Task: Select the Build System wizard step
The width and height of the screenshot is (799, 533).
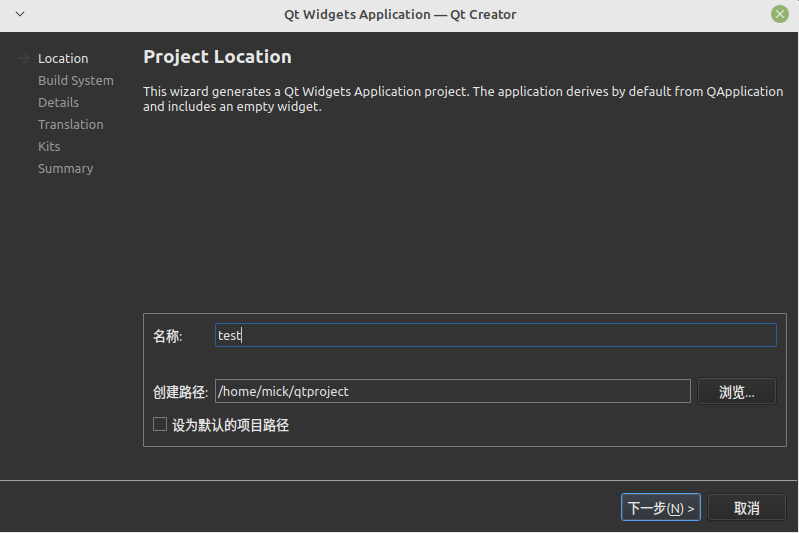Action: [x=75, y=80]
